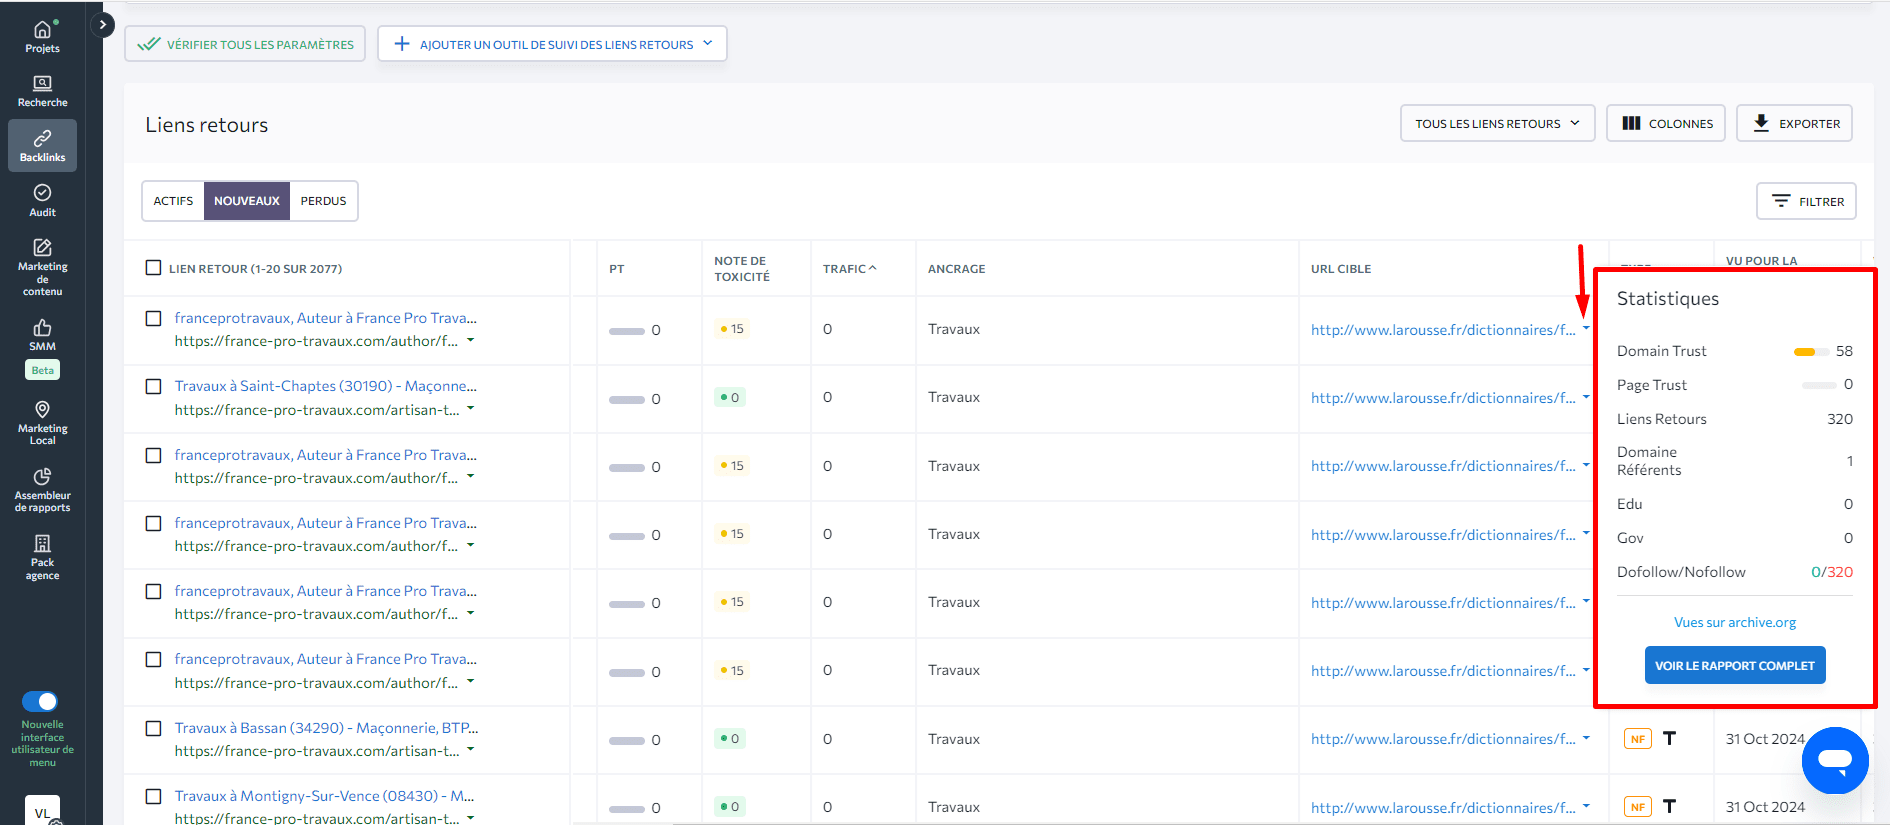Select the Saint-Chaptes row checkbox
This screenshot has width=1890, height=825.
(153, 386)
